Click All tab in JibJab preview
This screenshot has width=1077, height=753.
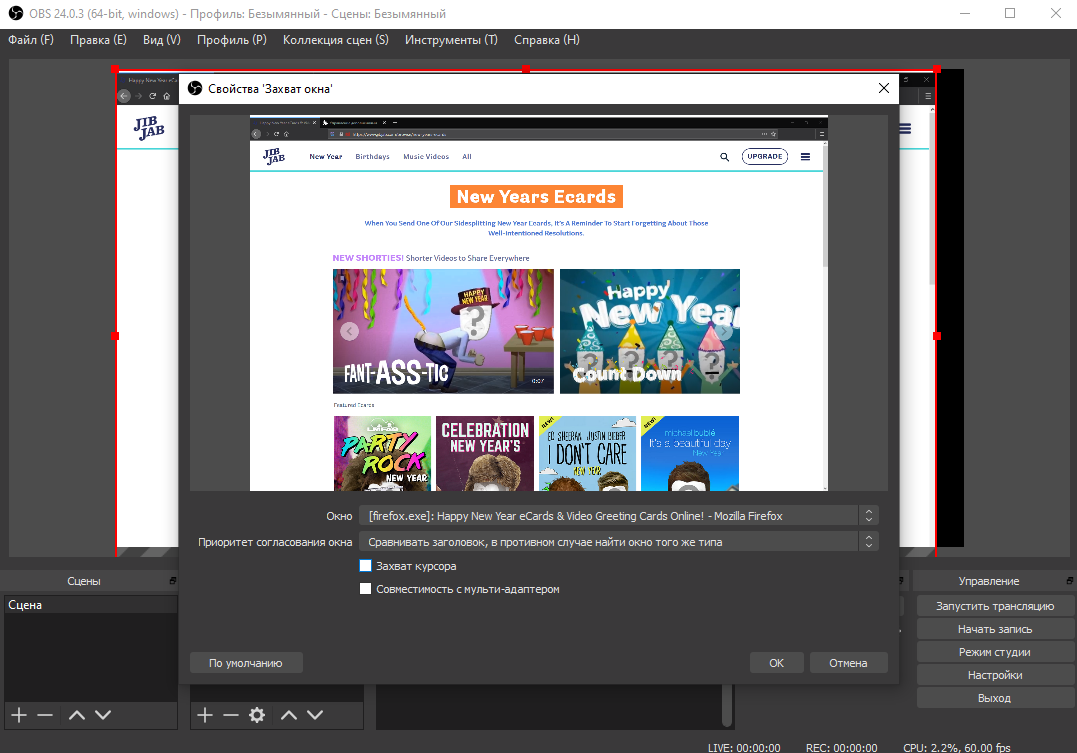click(x=467, y=157)
